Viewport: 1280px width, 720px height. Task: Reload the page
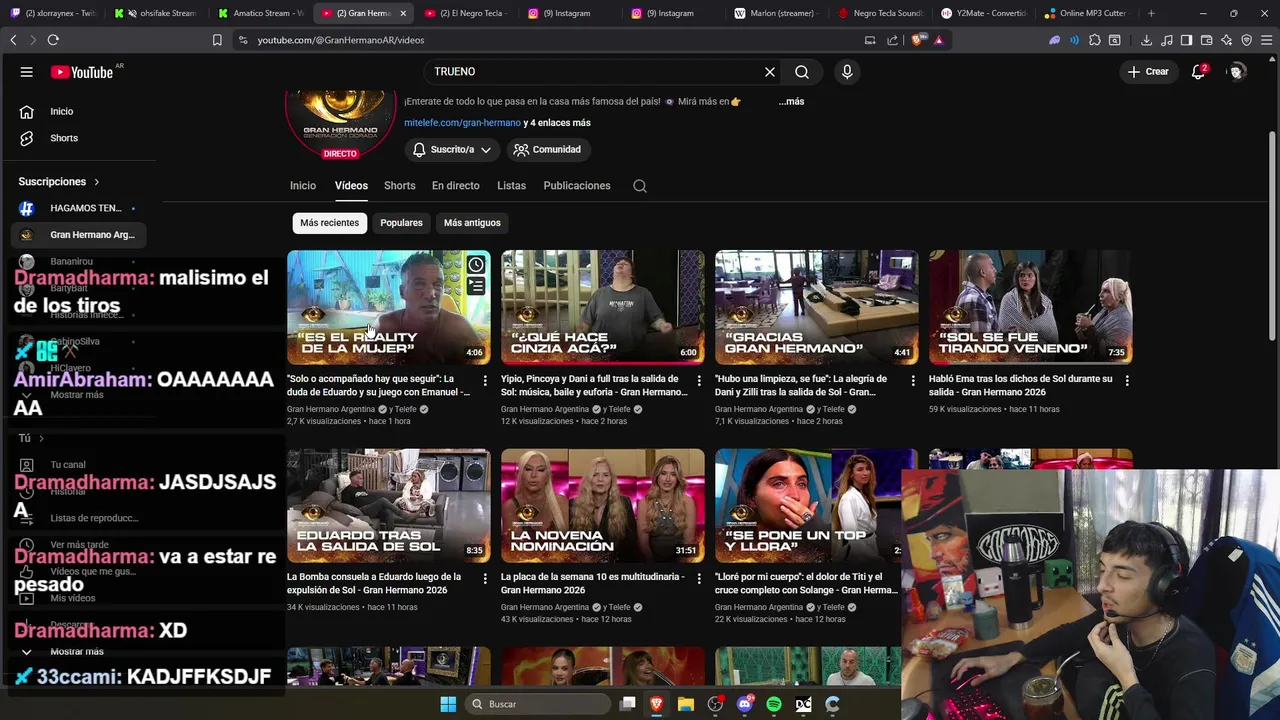pos(53,40)
